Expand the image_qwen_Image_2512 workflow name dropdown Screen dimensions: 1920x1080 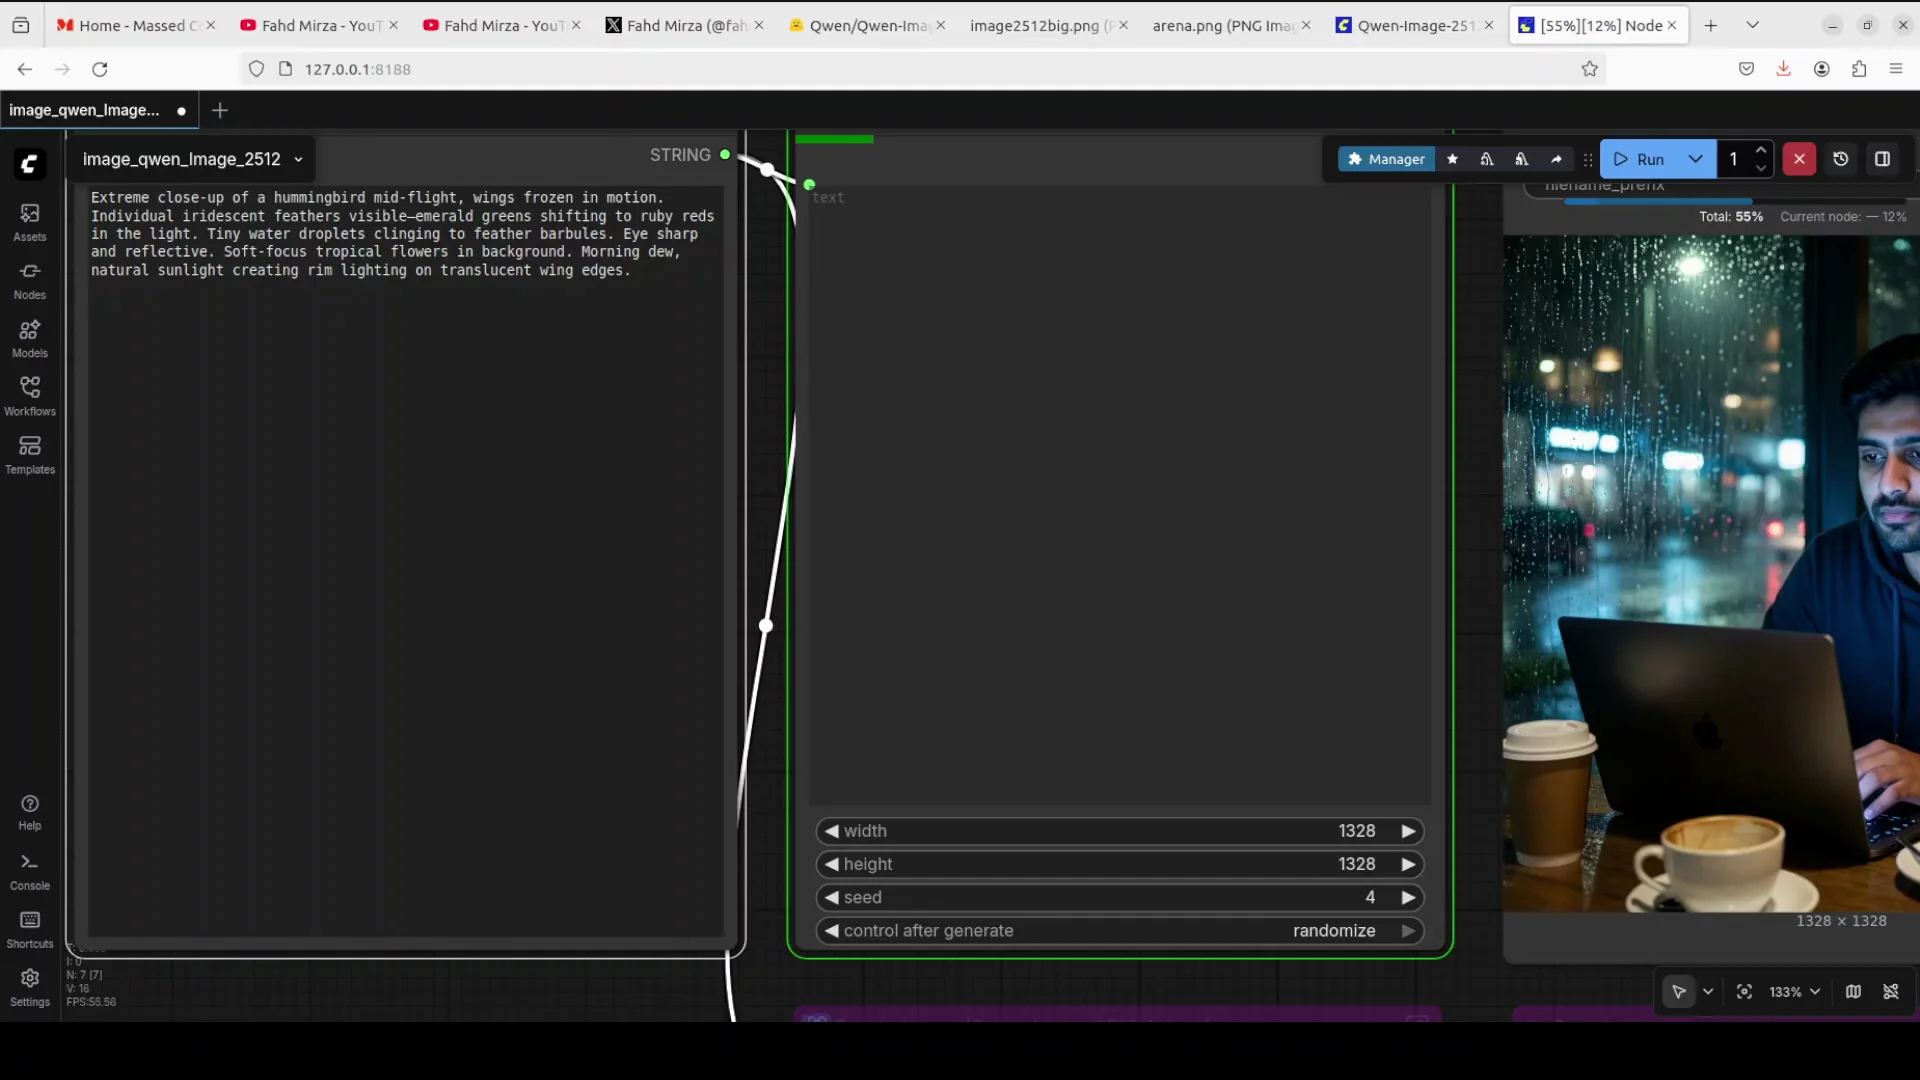(298, 159)
